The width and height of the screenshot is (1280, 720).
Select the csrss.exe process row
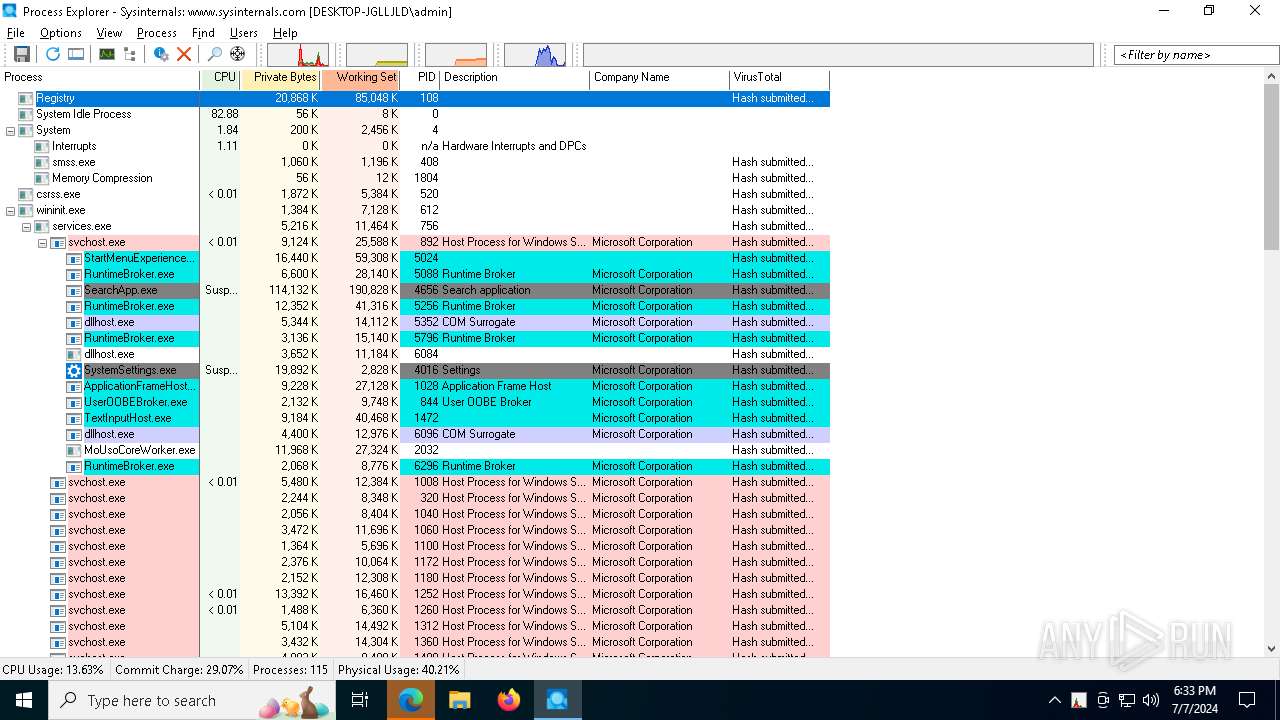tap(415, 194)
